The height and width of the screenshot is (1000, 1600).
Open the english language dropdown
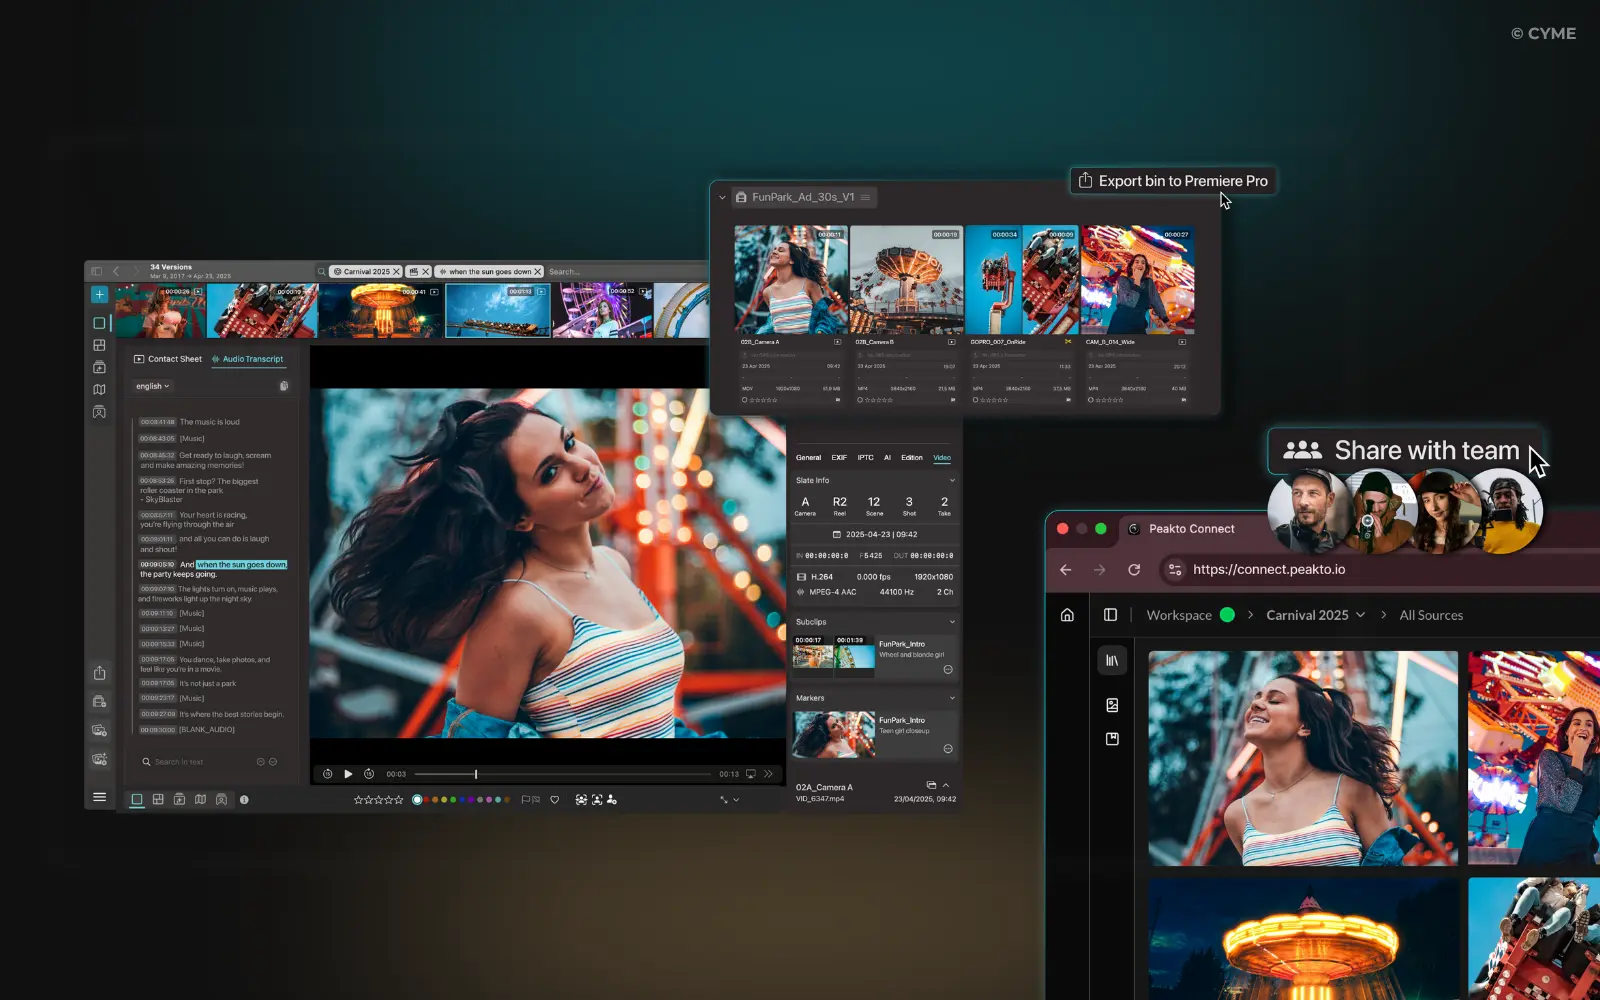(153, 386)
